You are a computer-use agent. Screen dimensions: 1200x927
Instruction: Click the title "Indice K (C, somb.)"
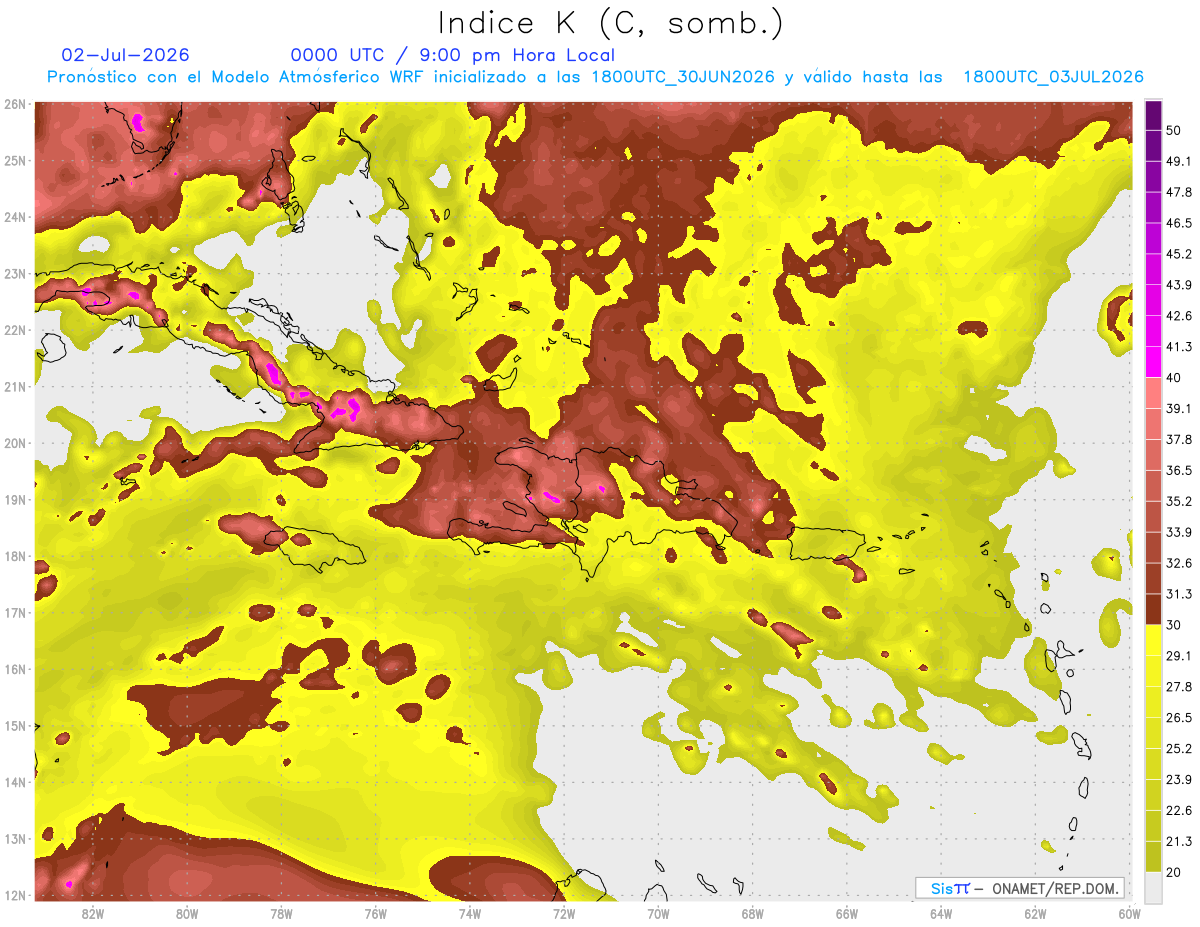click(611, 23)
